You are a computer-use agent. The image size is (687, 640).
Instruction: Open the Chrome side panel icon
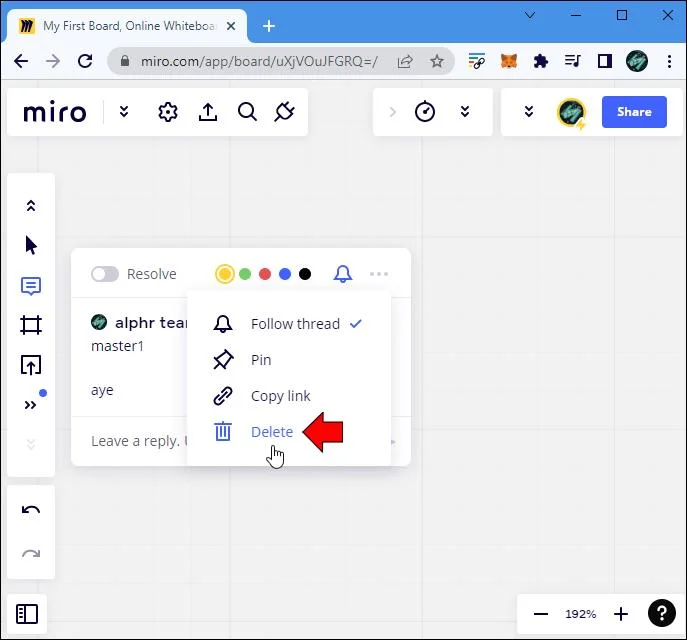pos(605,61)
